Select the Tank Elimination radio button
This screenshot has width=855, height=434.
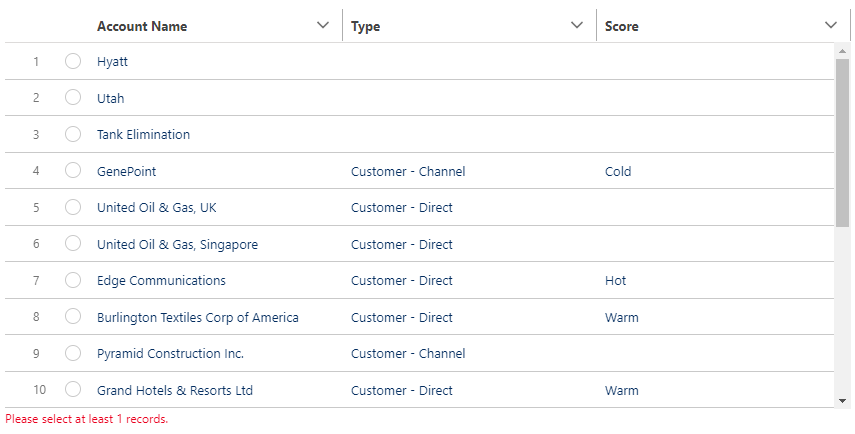pos(73,134)
